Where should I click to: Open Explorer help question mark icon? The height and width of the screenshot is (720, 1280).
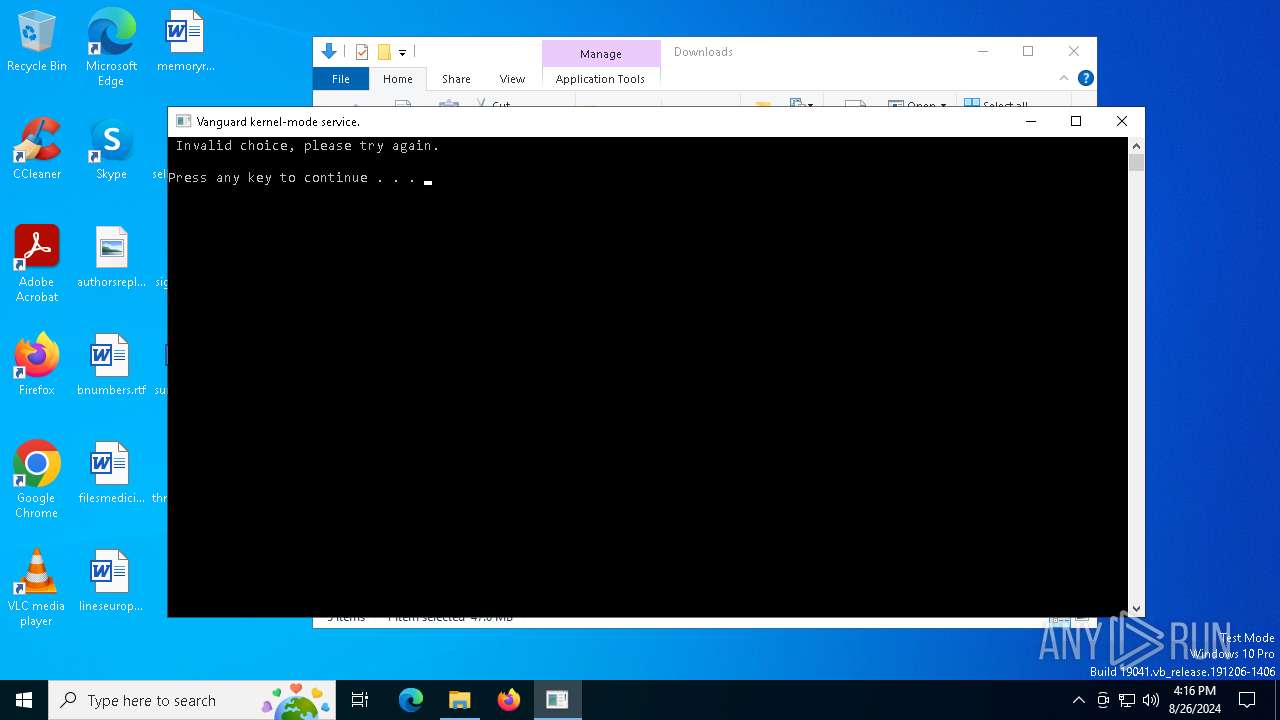tap(1086, 78)
